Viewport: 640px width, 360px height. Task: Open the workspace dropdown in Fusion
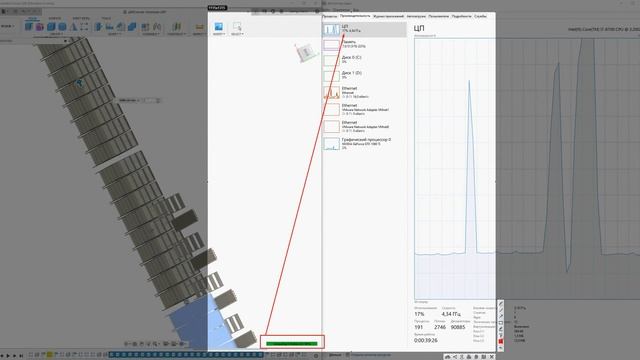(7, 27)
